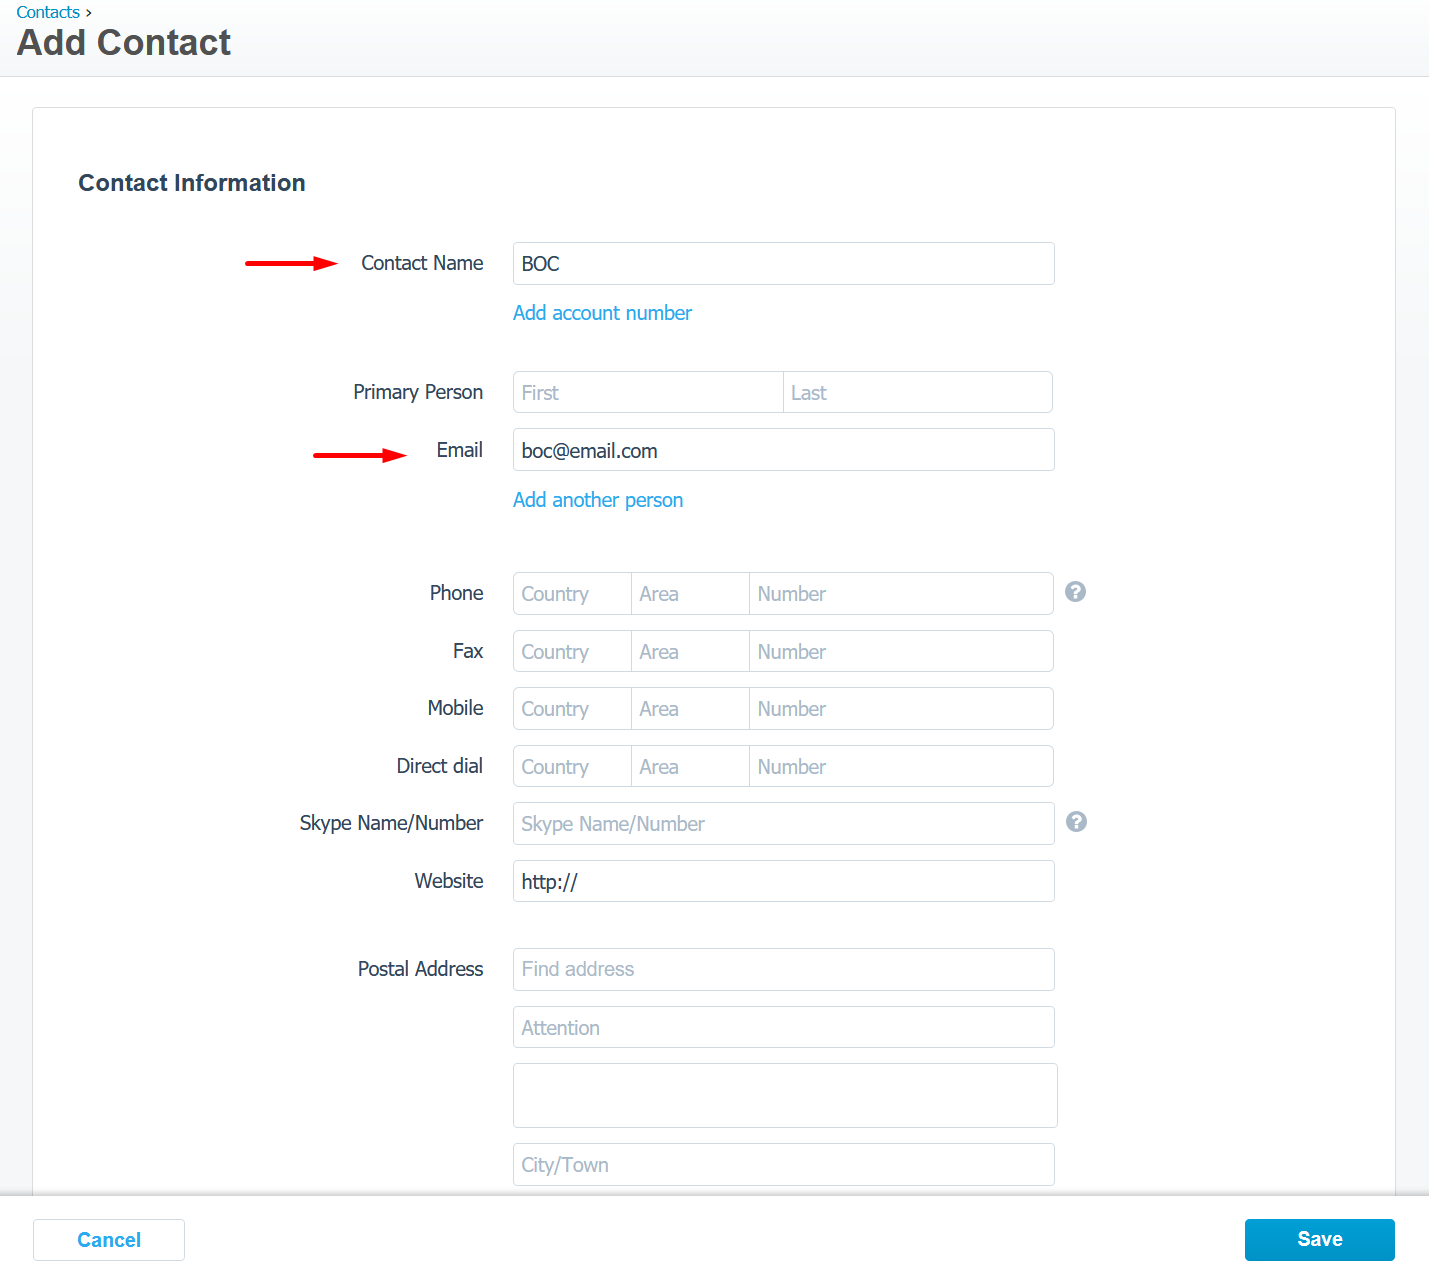Screen dimensions: 1429x1279
Task: Select the Attention field
Action: (x=783, y=1028)
